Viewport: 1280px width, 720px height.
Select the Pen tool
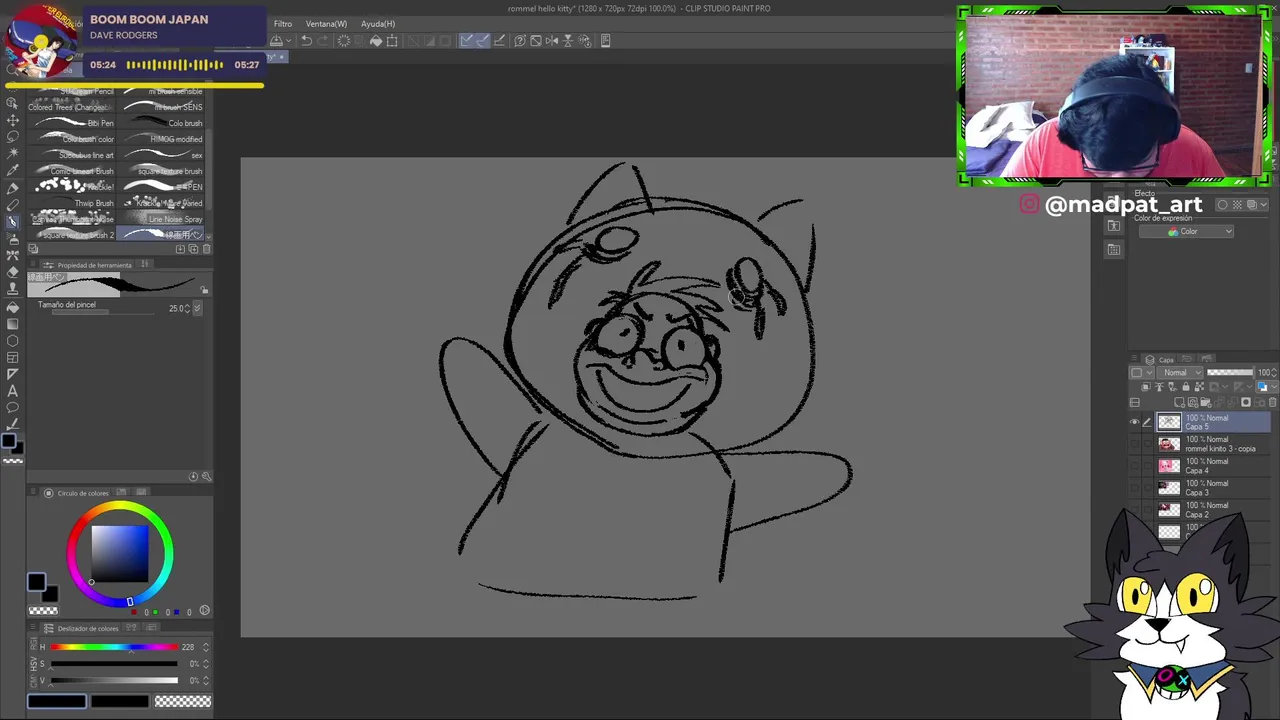[13, 188]
